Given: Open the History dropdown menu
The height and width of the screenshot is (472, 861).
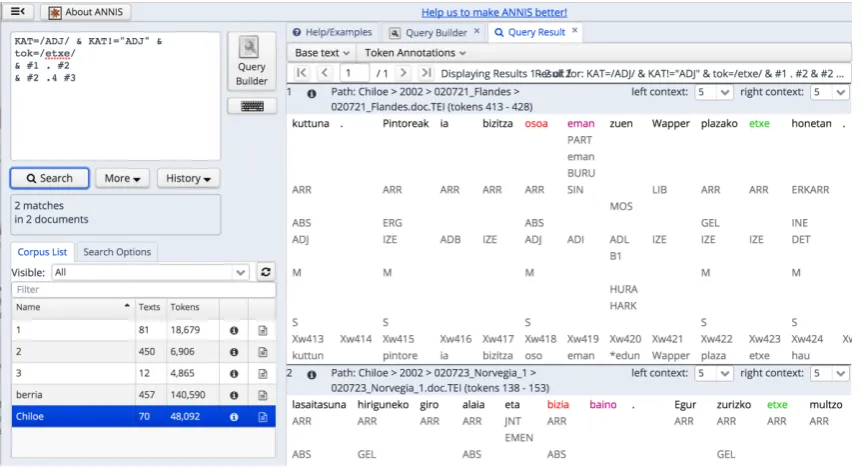Looking at the screenshot, I should click(188, 178).
